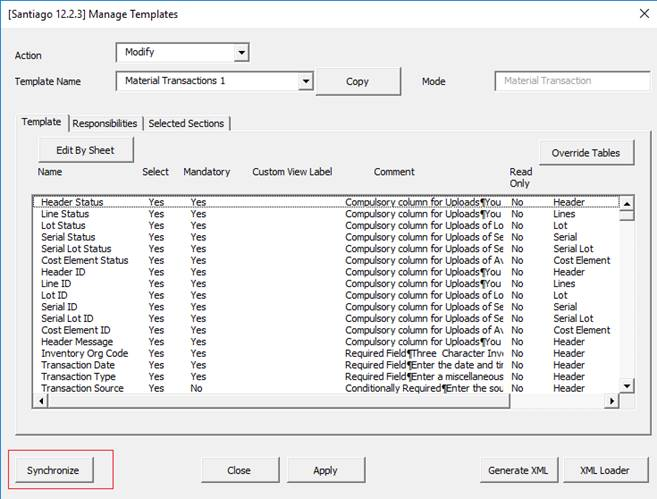Click the Read Only 'No' value for Lot Status

[517, 225]
